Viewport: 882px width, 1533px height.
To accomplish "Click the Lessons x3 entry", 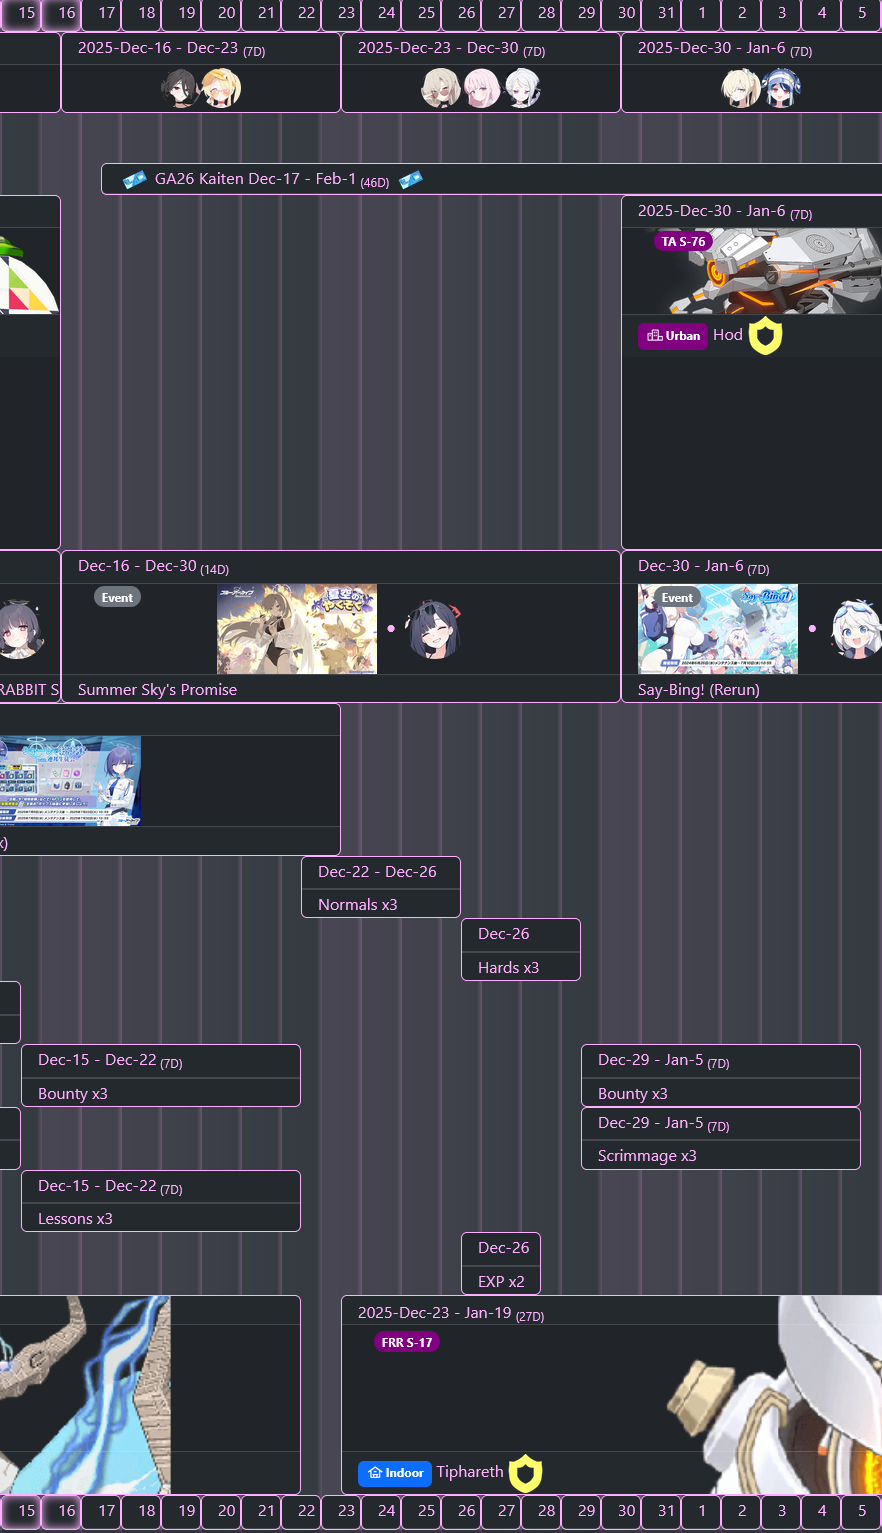I will tap(75, 1219).
